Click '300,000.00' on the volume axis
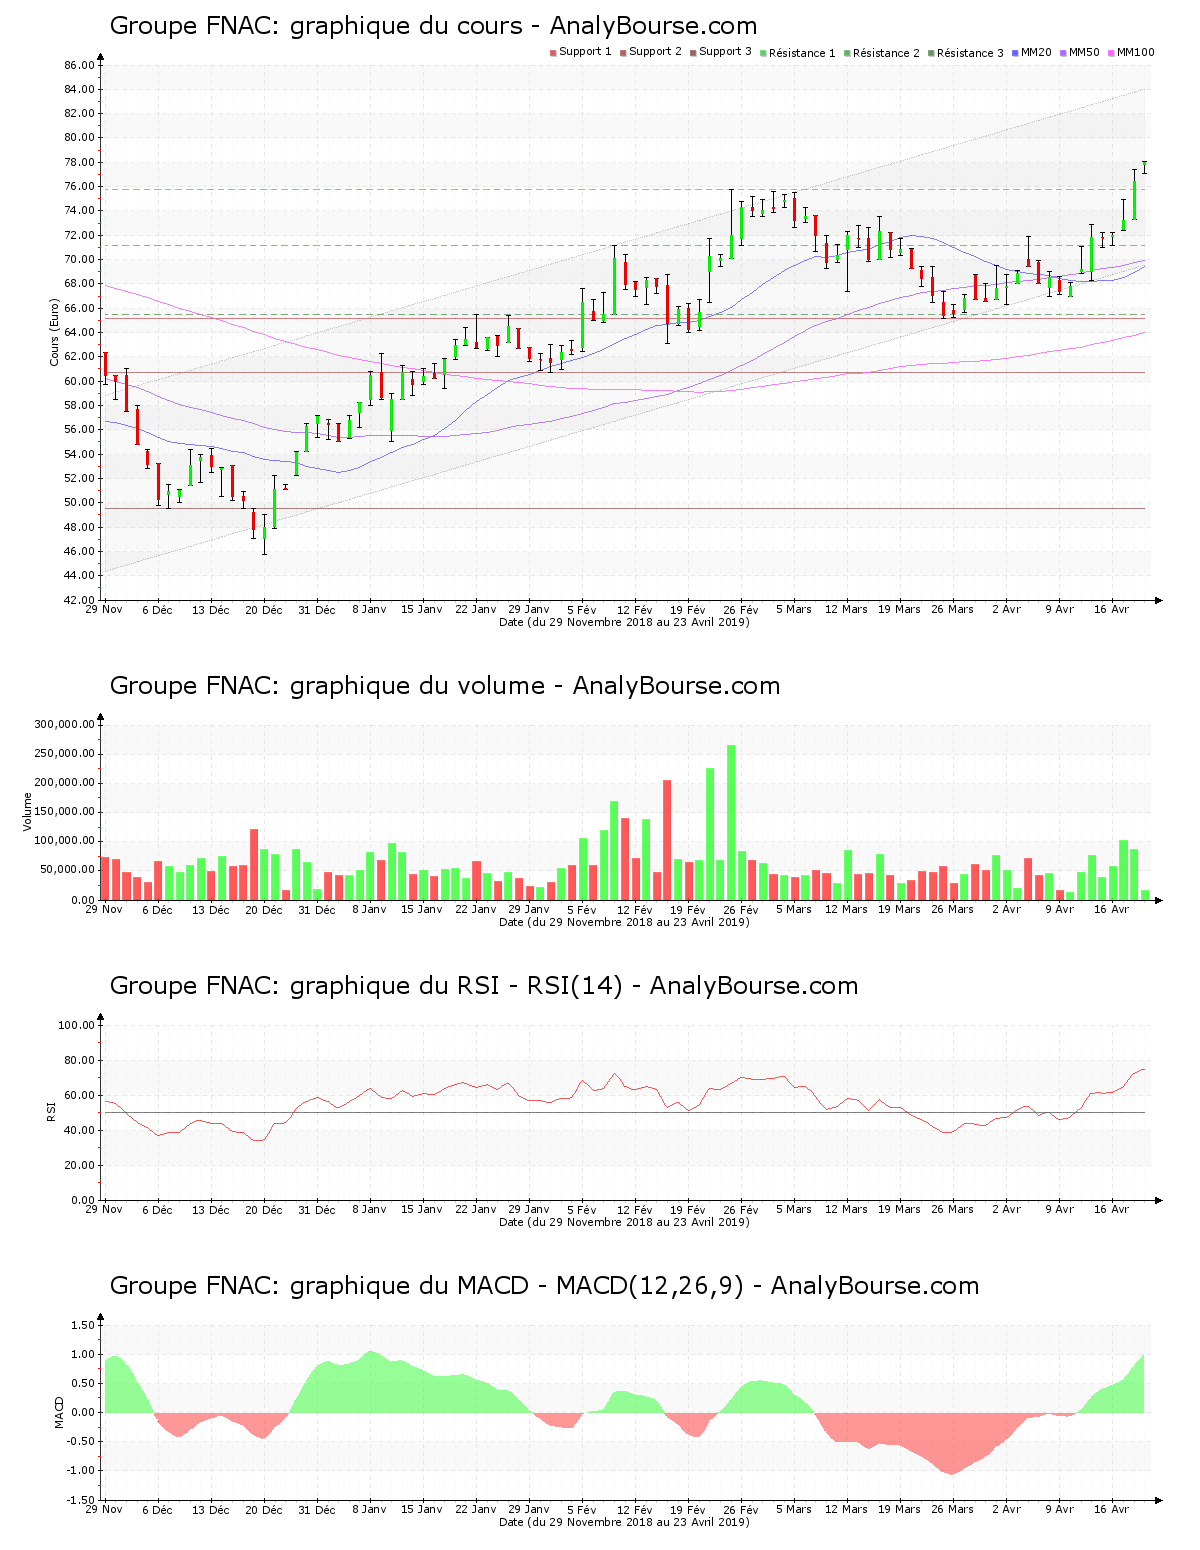Viewport: 1200px width, 1550px height. [65, 725]
